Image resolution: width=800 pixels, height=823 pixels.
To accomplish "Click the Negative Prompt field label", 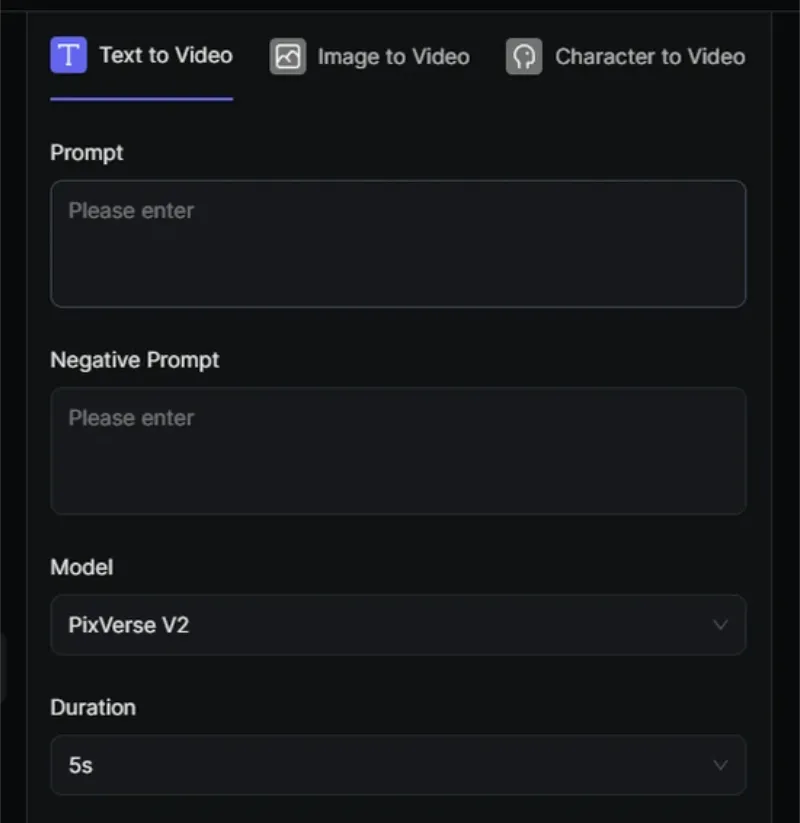I will pos(134,360).
